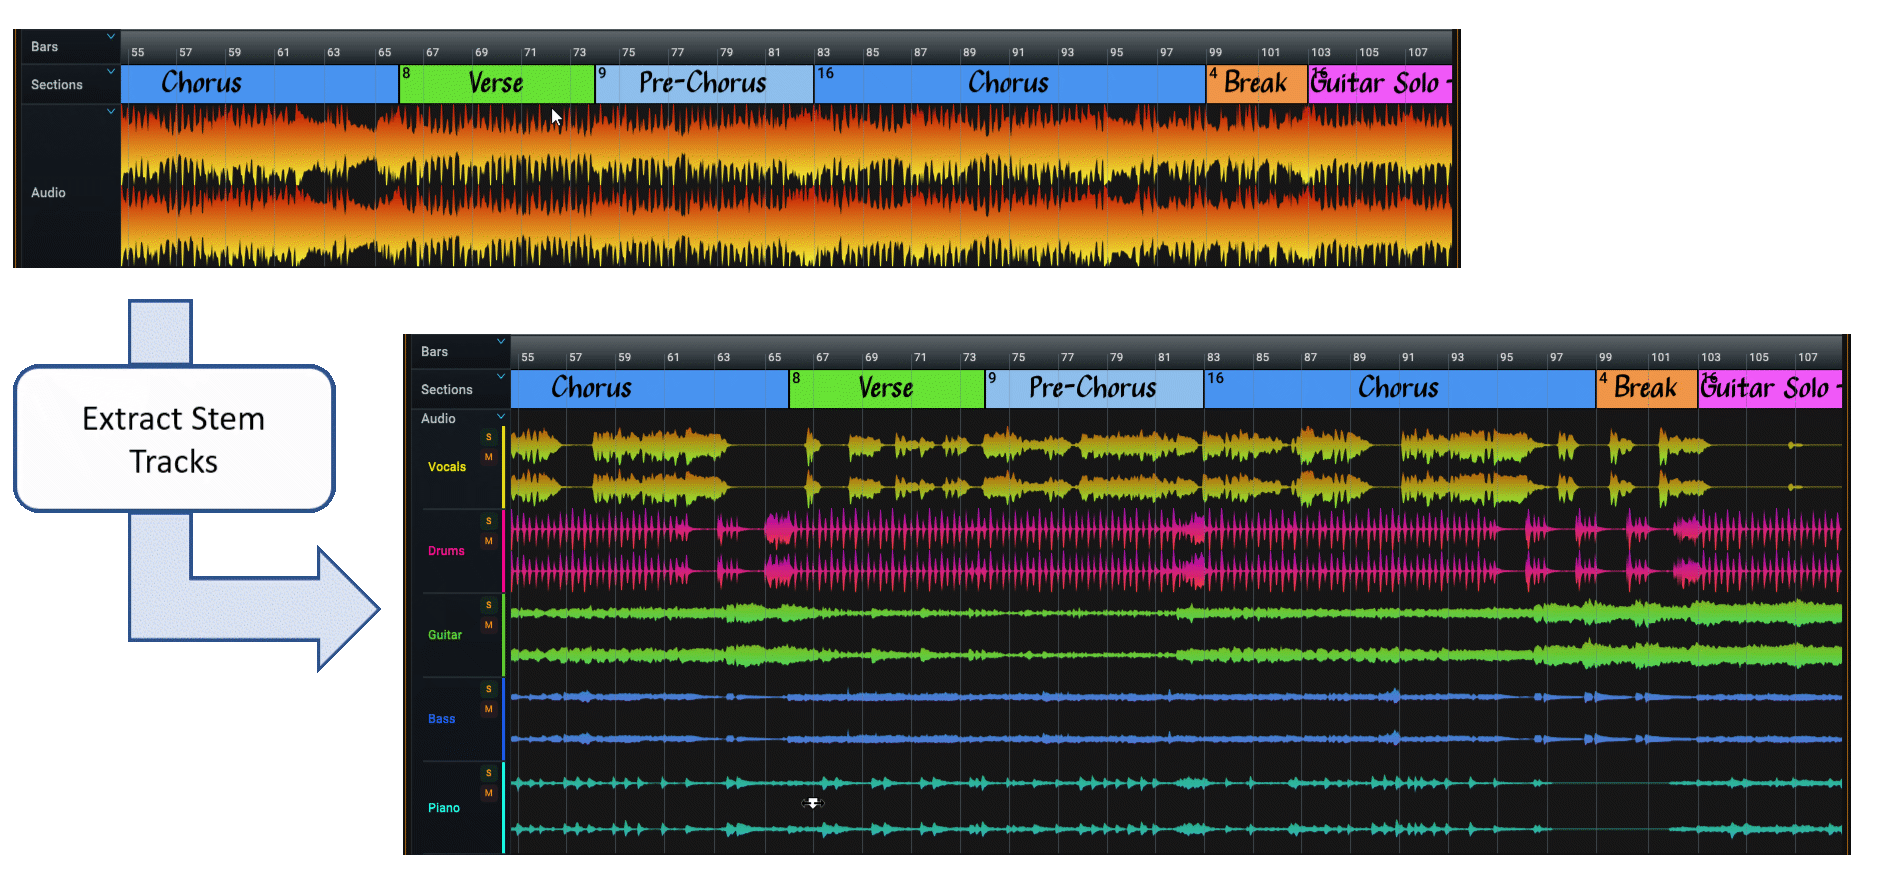This screenshot has height=887, width=1892.
Task: Click bar 107 on upper panel ruler
Action: (1418, 52)
